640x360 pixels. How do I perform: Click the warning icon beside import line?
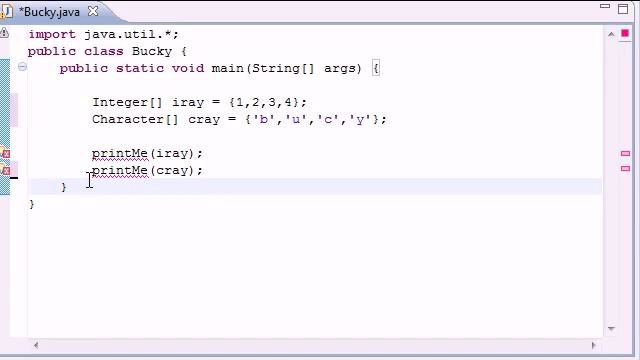tap(4, 33)
